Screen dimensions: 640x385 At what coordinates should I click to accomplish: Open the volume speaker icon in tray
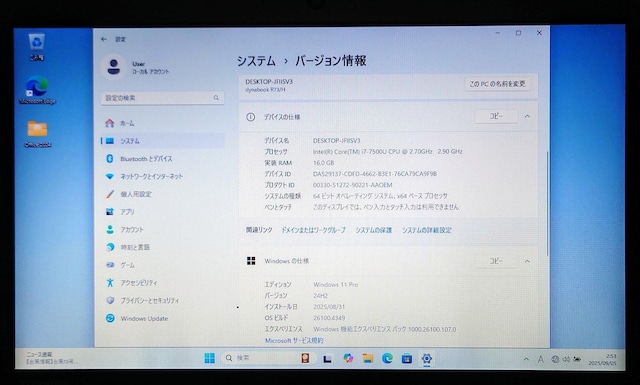[x=566, y=359]
